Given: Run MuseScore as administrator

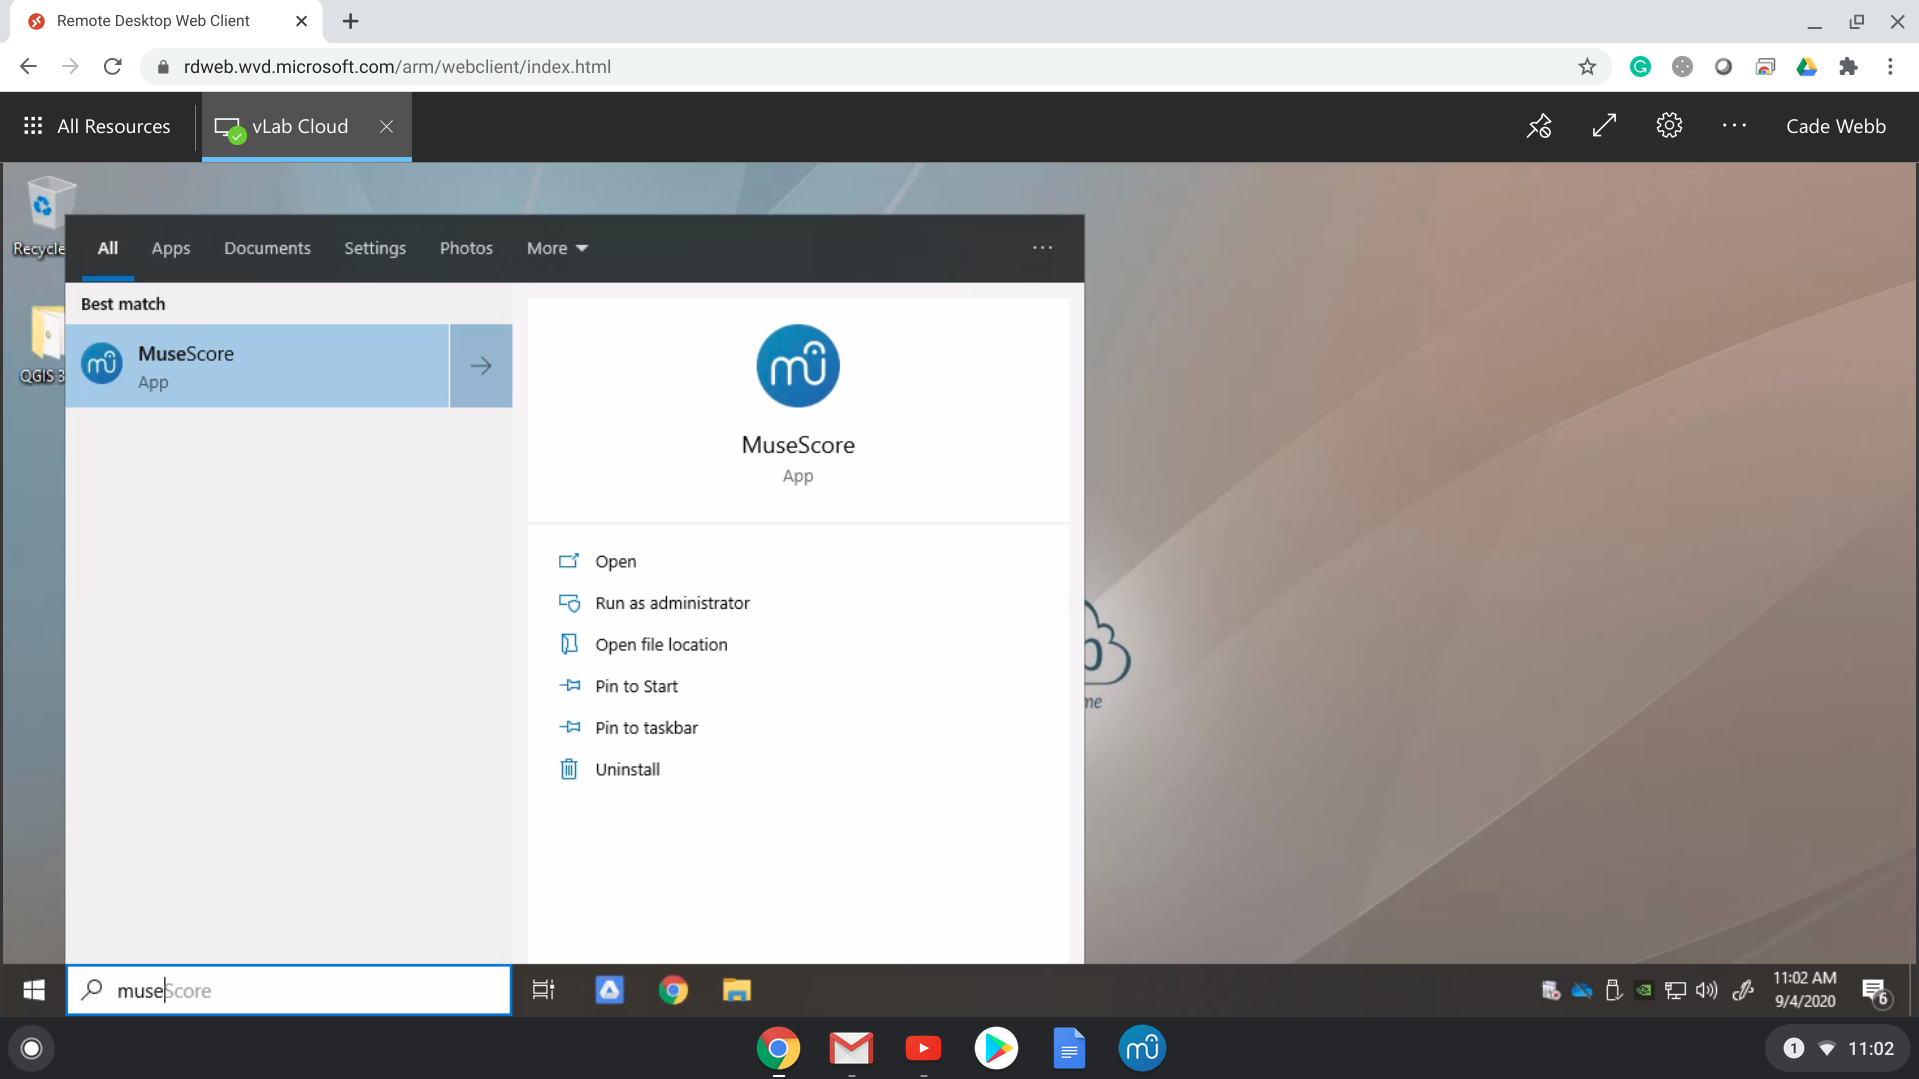Looking at the screenshot, I should pos(654,603).
